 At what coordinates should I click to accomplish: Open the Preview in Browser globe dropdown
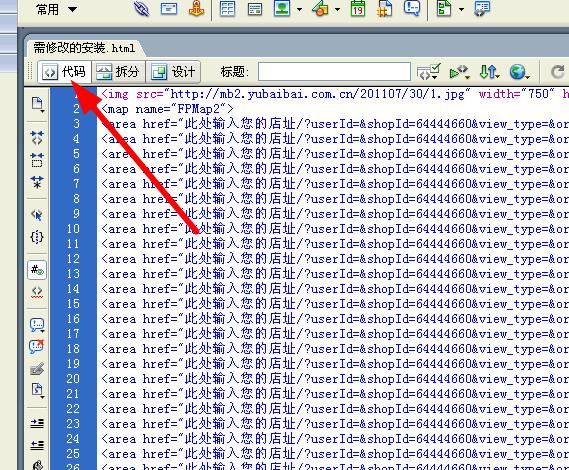tap(520, 72)
